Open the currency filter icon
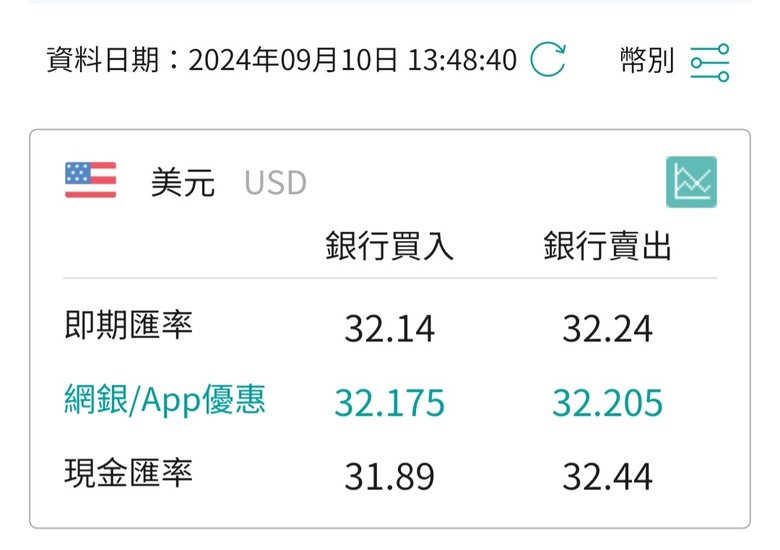 [x=710, y=62]
